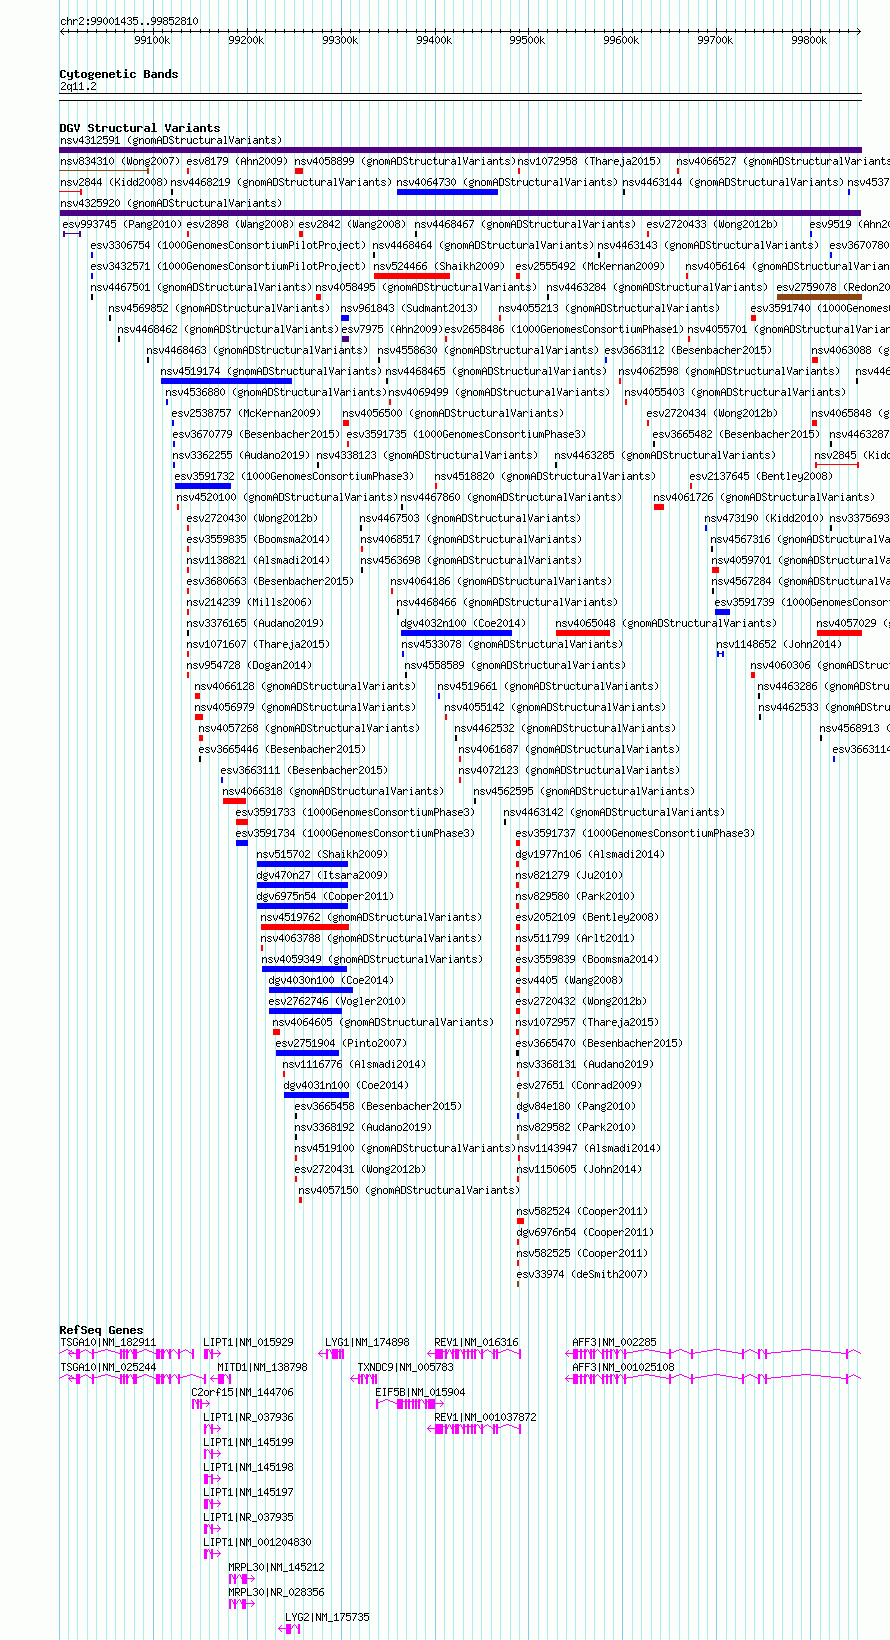
Task: Open variant label dgv84e180 (Pang2010)
Action: 575,1106
